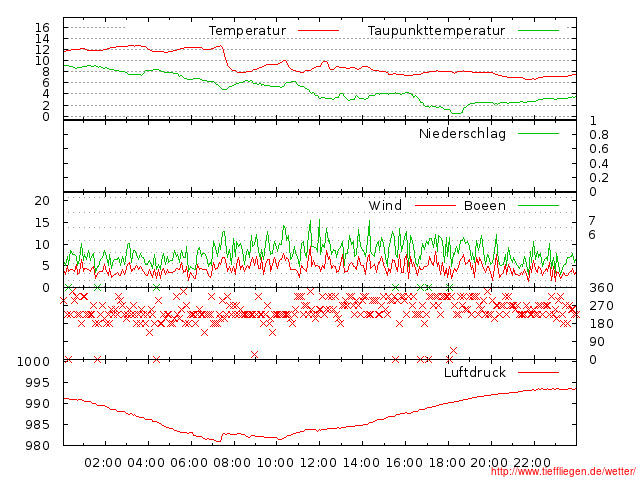Click the 360 wind direction axis value
The image size is (640, 480).
601,288
